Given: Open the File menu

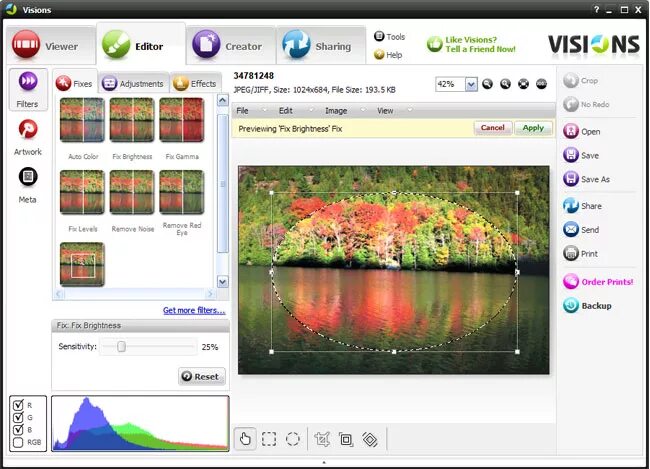Looking at the screenshot, I should [242, 111].
